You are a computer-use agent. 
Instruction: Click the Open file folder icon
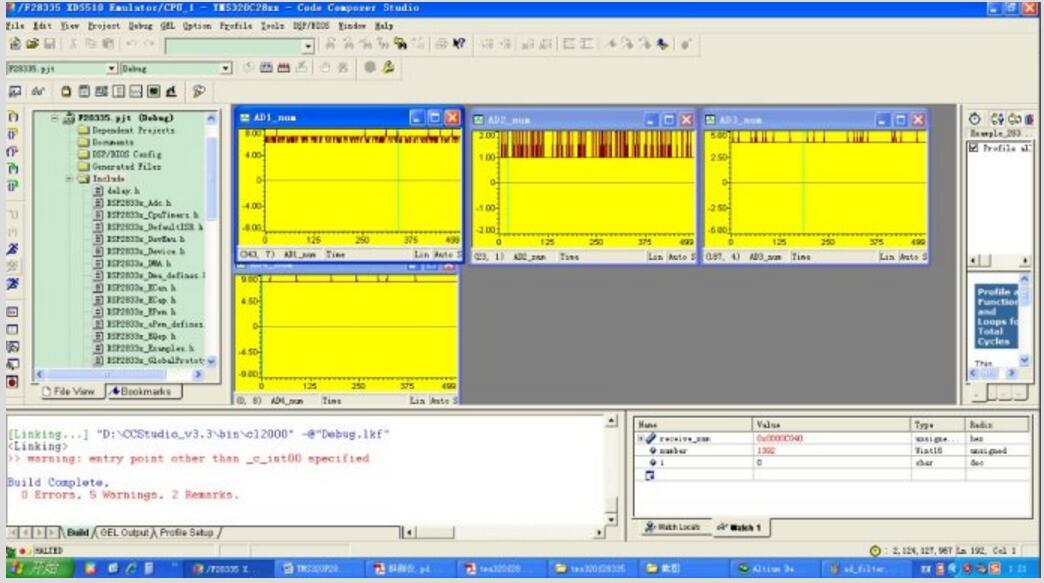[32, 44]
